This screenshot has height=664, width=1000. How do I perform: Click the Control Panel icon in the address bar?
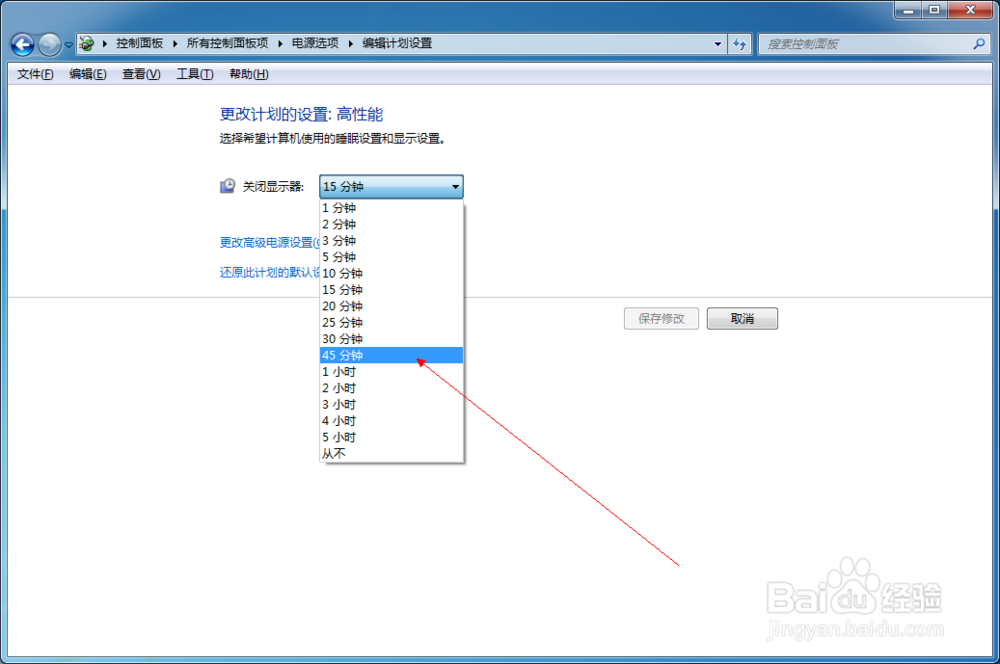87,43
